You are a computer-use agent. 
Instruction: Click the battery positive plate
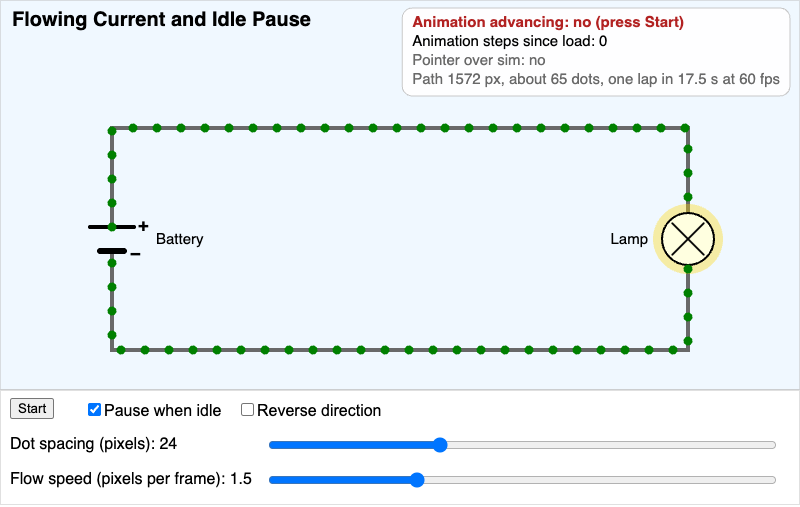coord(112,226)
